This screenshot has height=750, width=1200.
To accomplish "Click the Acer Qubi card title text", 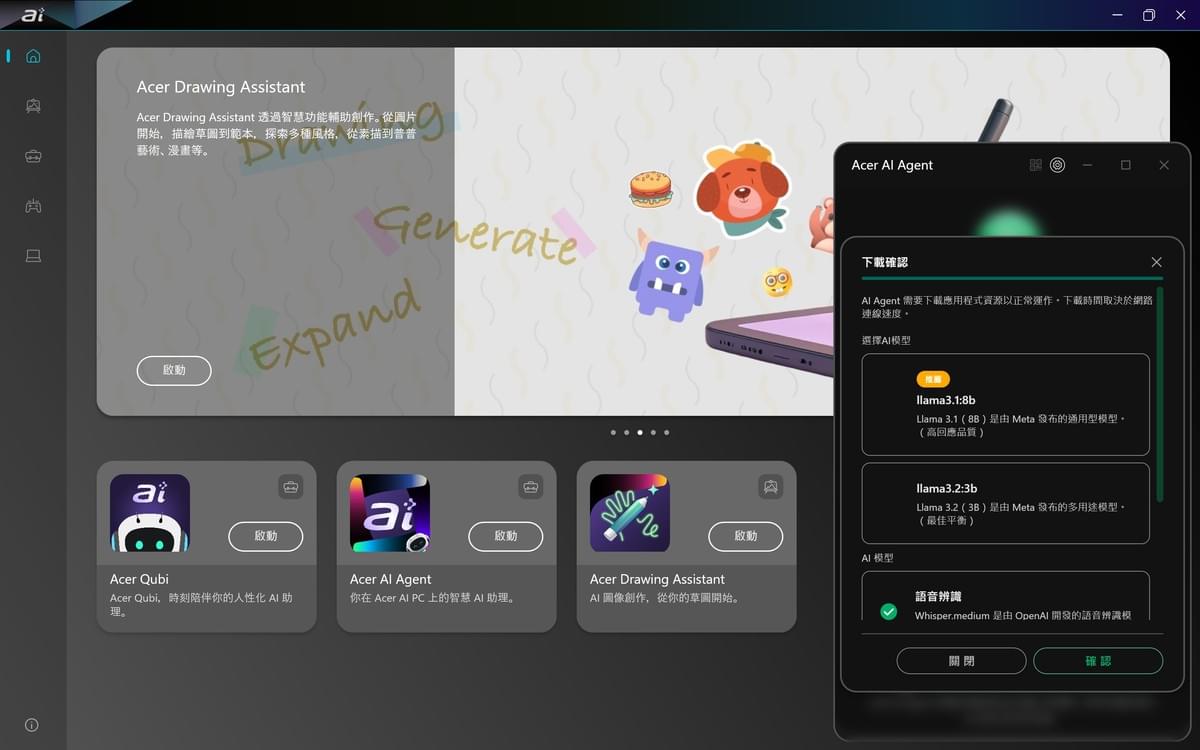I will pyautogui.click(x=139, y=579).
